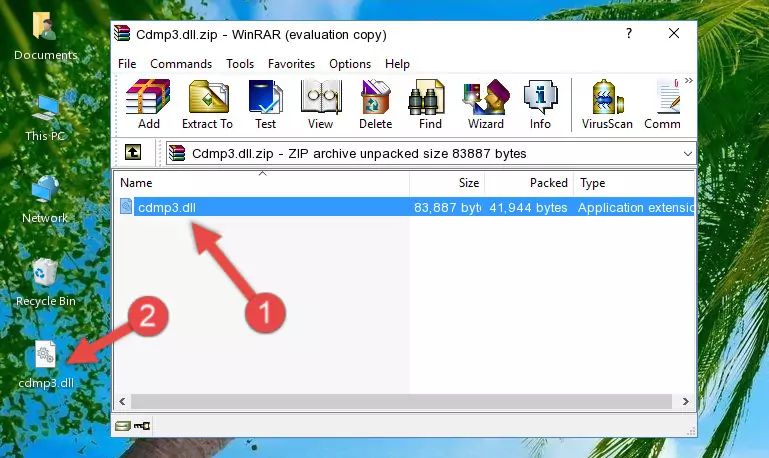The height and width of the screenshot is (458, 769).
Task: Open the File menu
Action: click(127, 64)
